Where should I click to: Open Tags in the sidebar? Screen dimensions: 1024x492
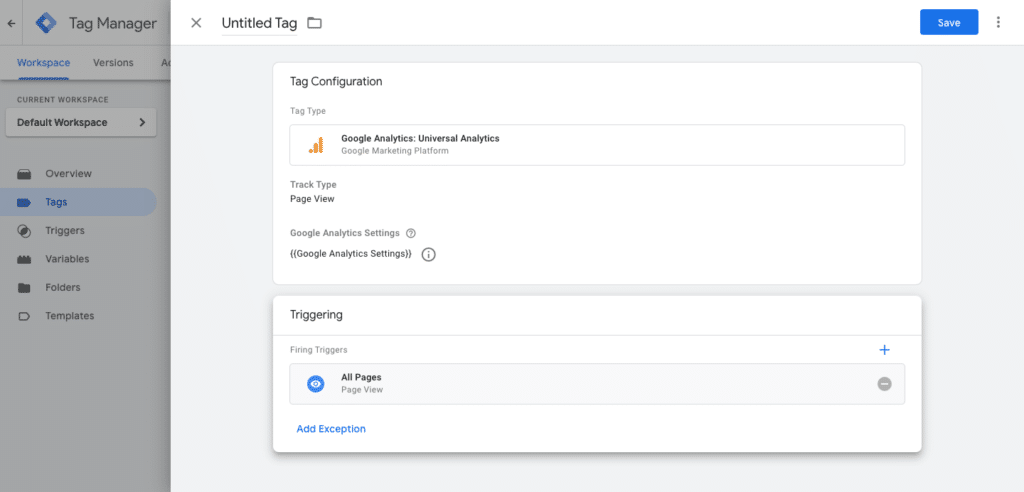point(78,202)
